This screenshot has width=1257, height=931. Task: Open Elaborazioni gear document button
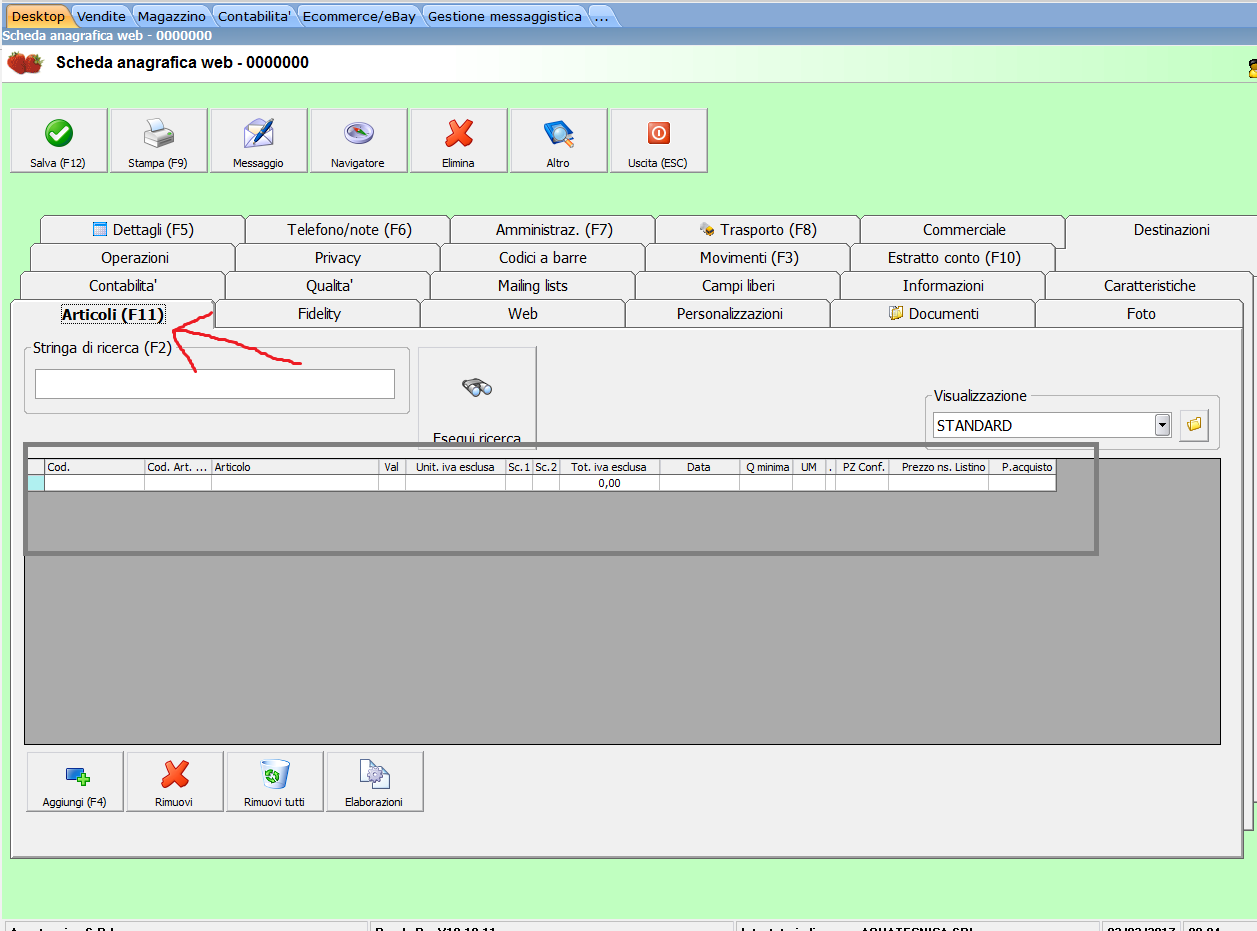point(375,781)
